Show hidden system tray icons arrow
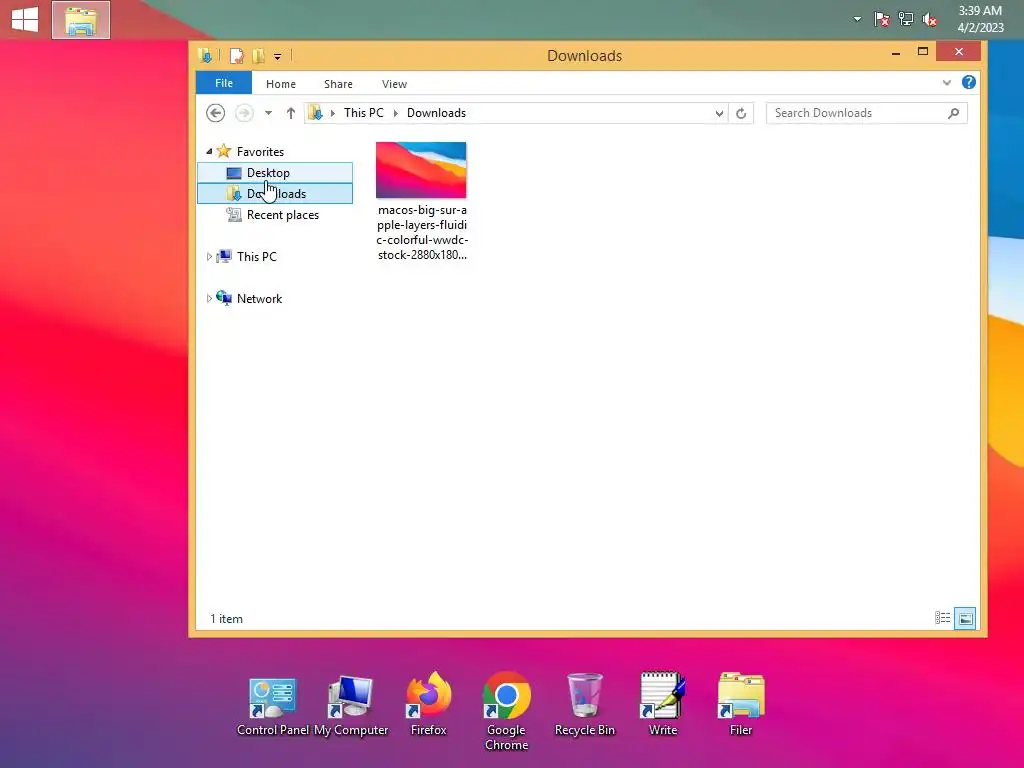The image size is (1024, 768). coord(857,19)
